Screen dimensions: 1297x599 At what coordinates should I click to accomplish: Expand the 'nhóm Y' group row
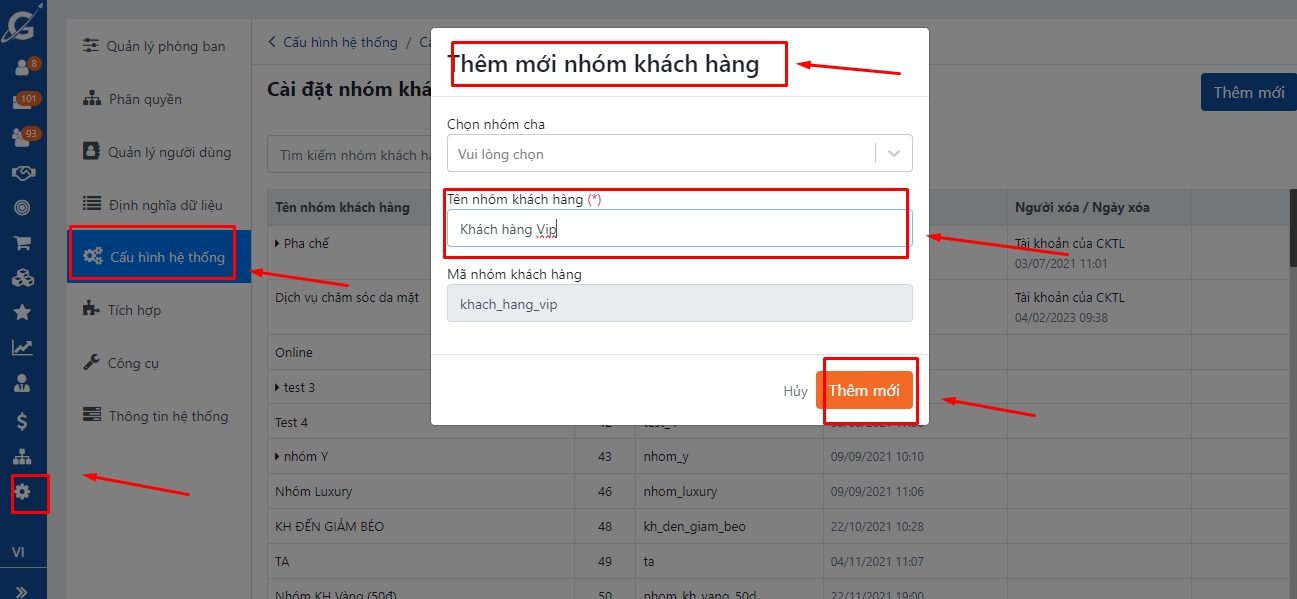[x=278, y=457]
